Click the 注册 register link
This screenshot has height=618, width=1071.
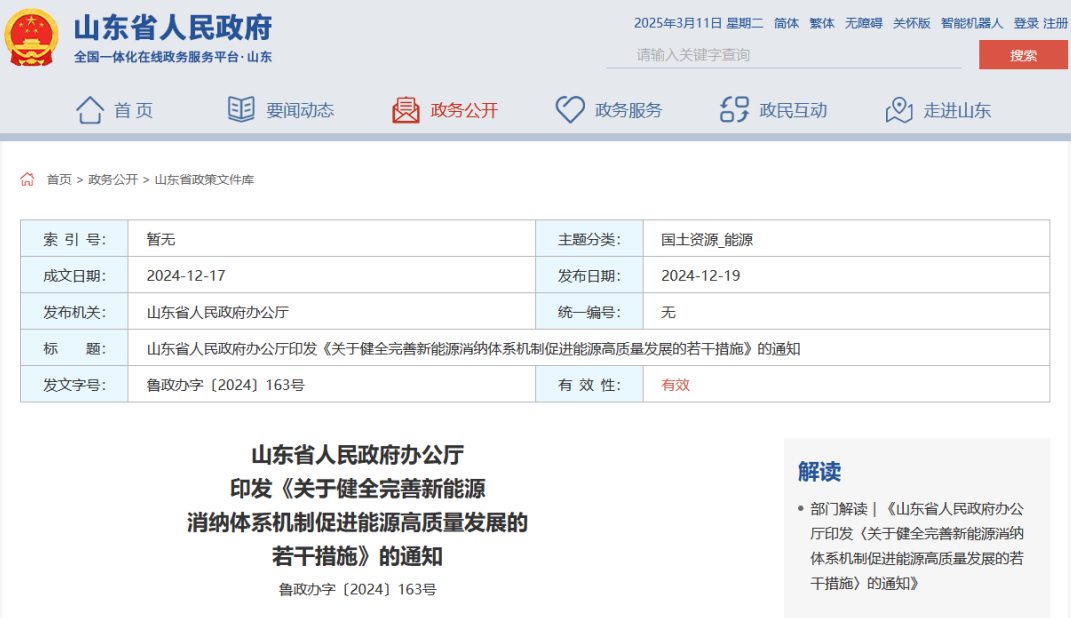pos(1056,23)
